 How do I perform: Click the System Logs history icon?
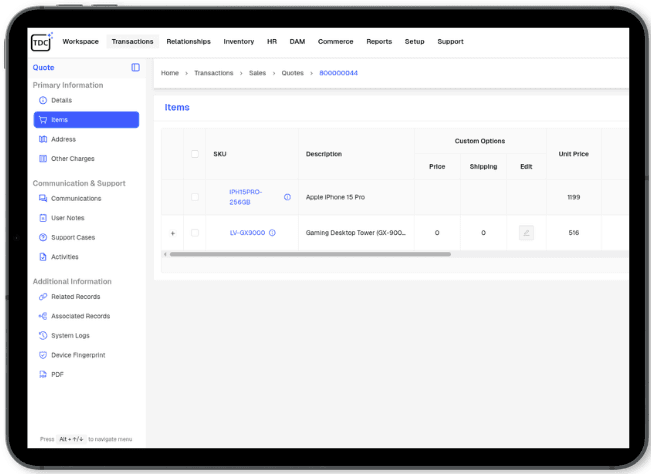tap(43, 335)
